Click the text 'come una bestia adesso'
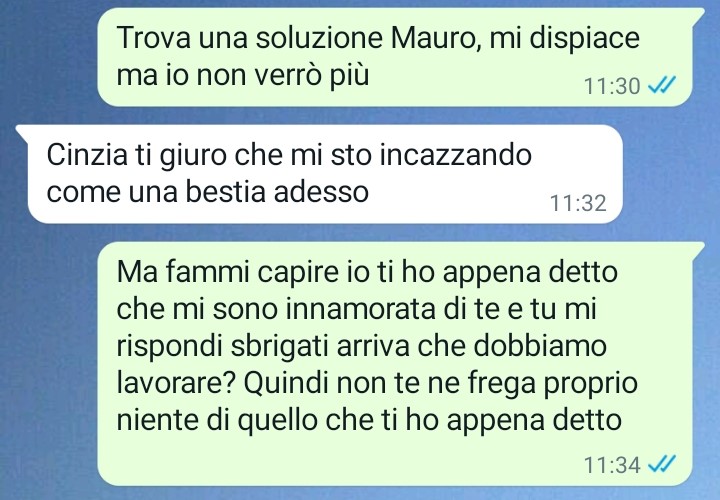The width and height of the screenshot is (720, 500). 208,191
